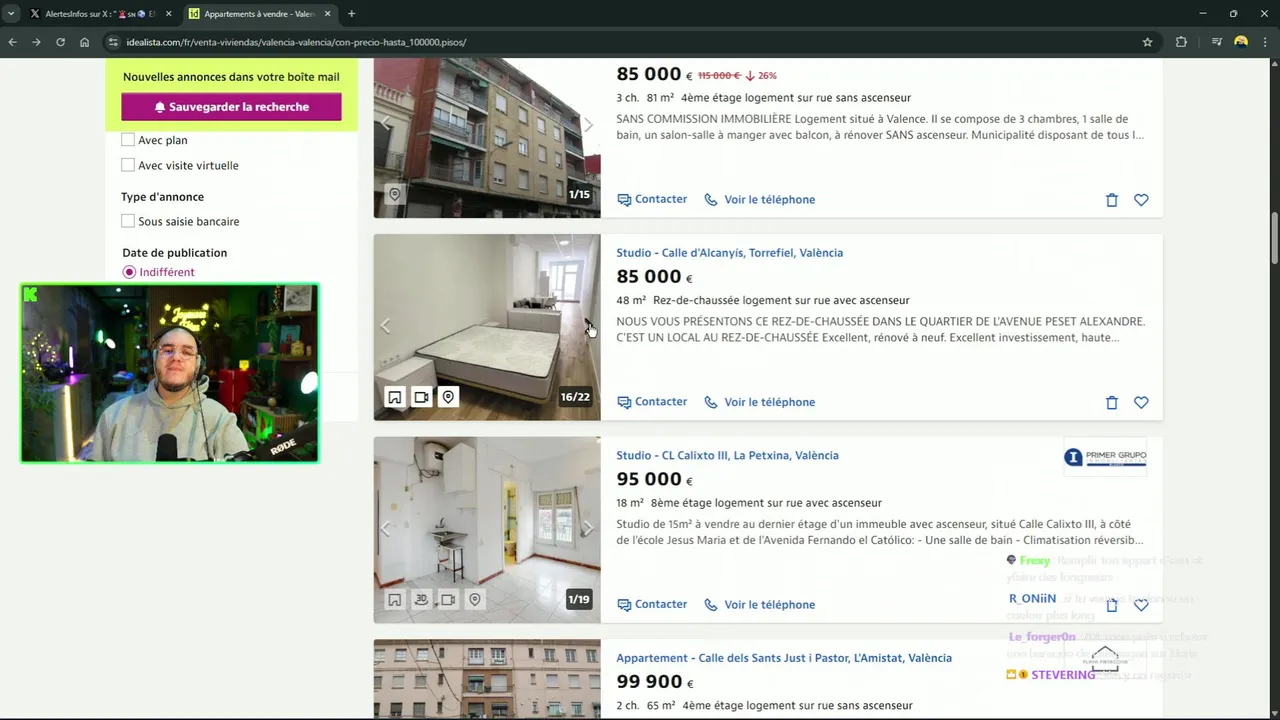Show next photo of the first 85 000 listing
This screenshot has width=1280, height=720.
(588, 124)
